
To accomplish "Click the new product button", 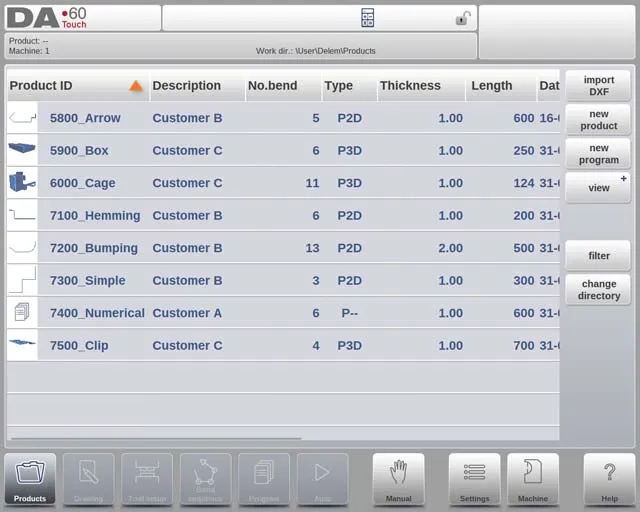I will click(598, 120).
